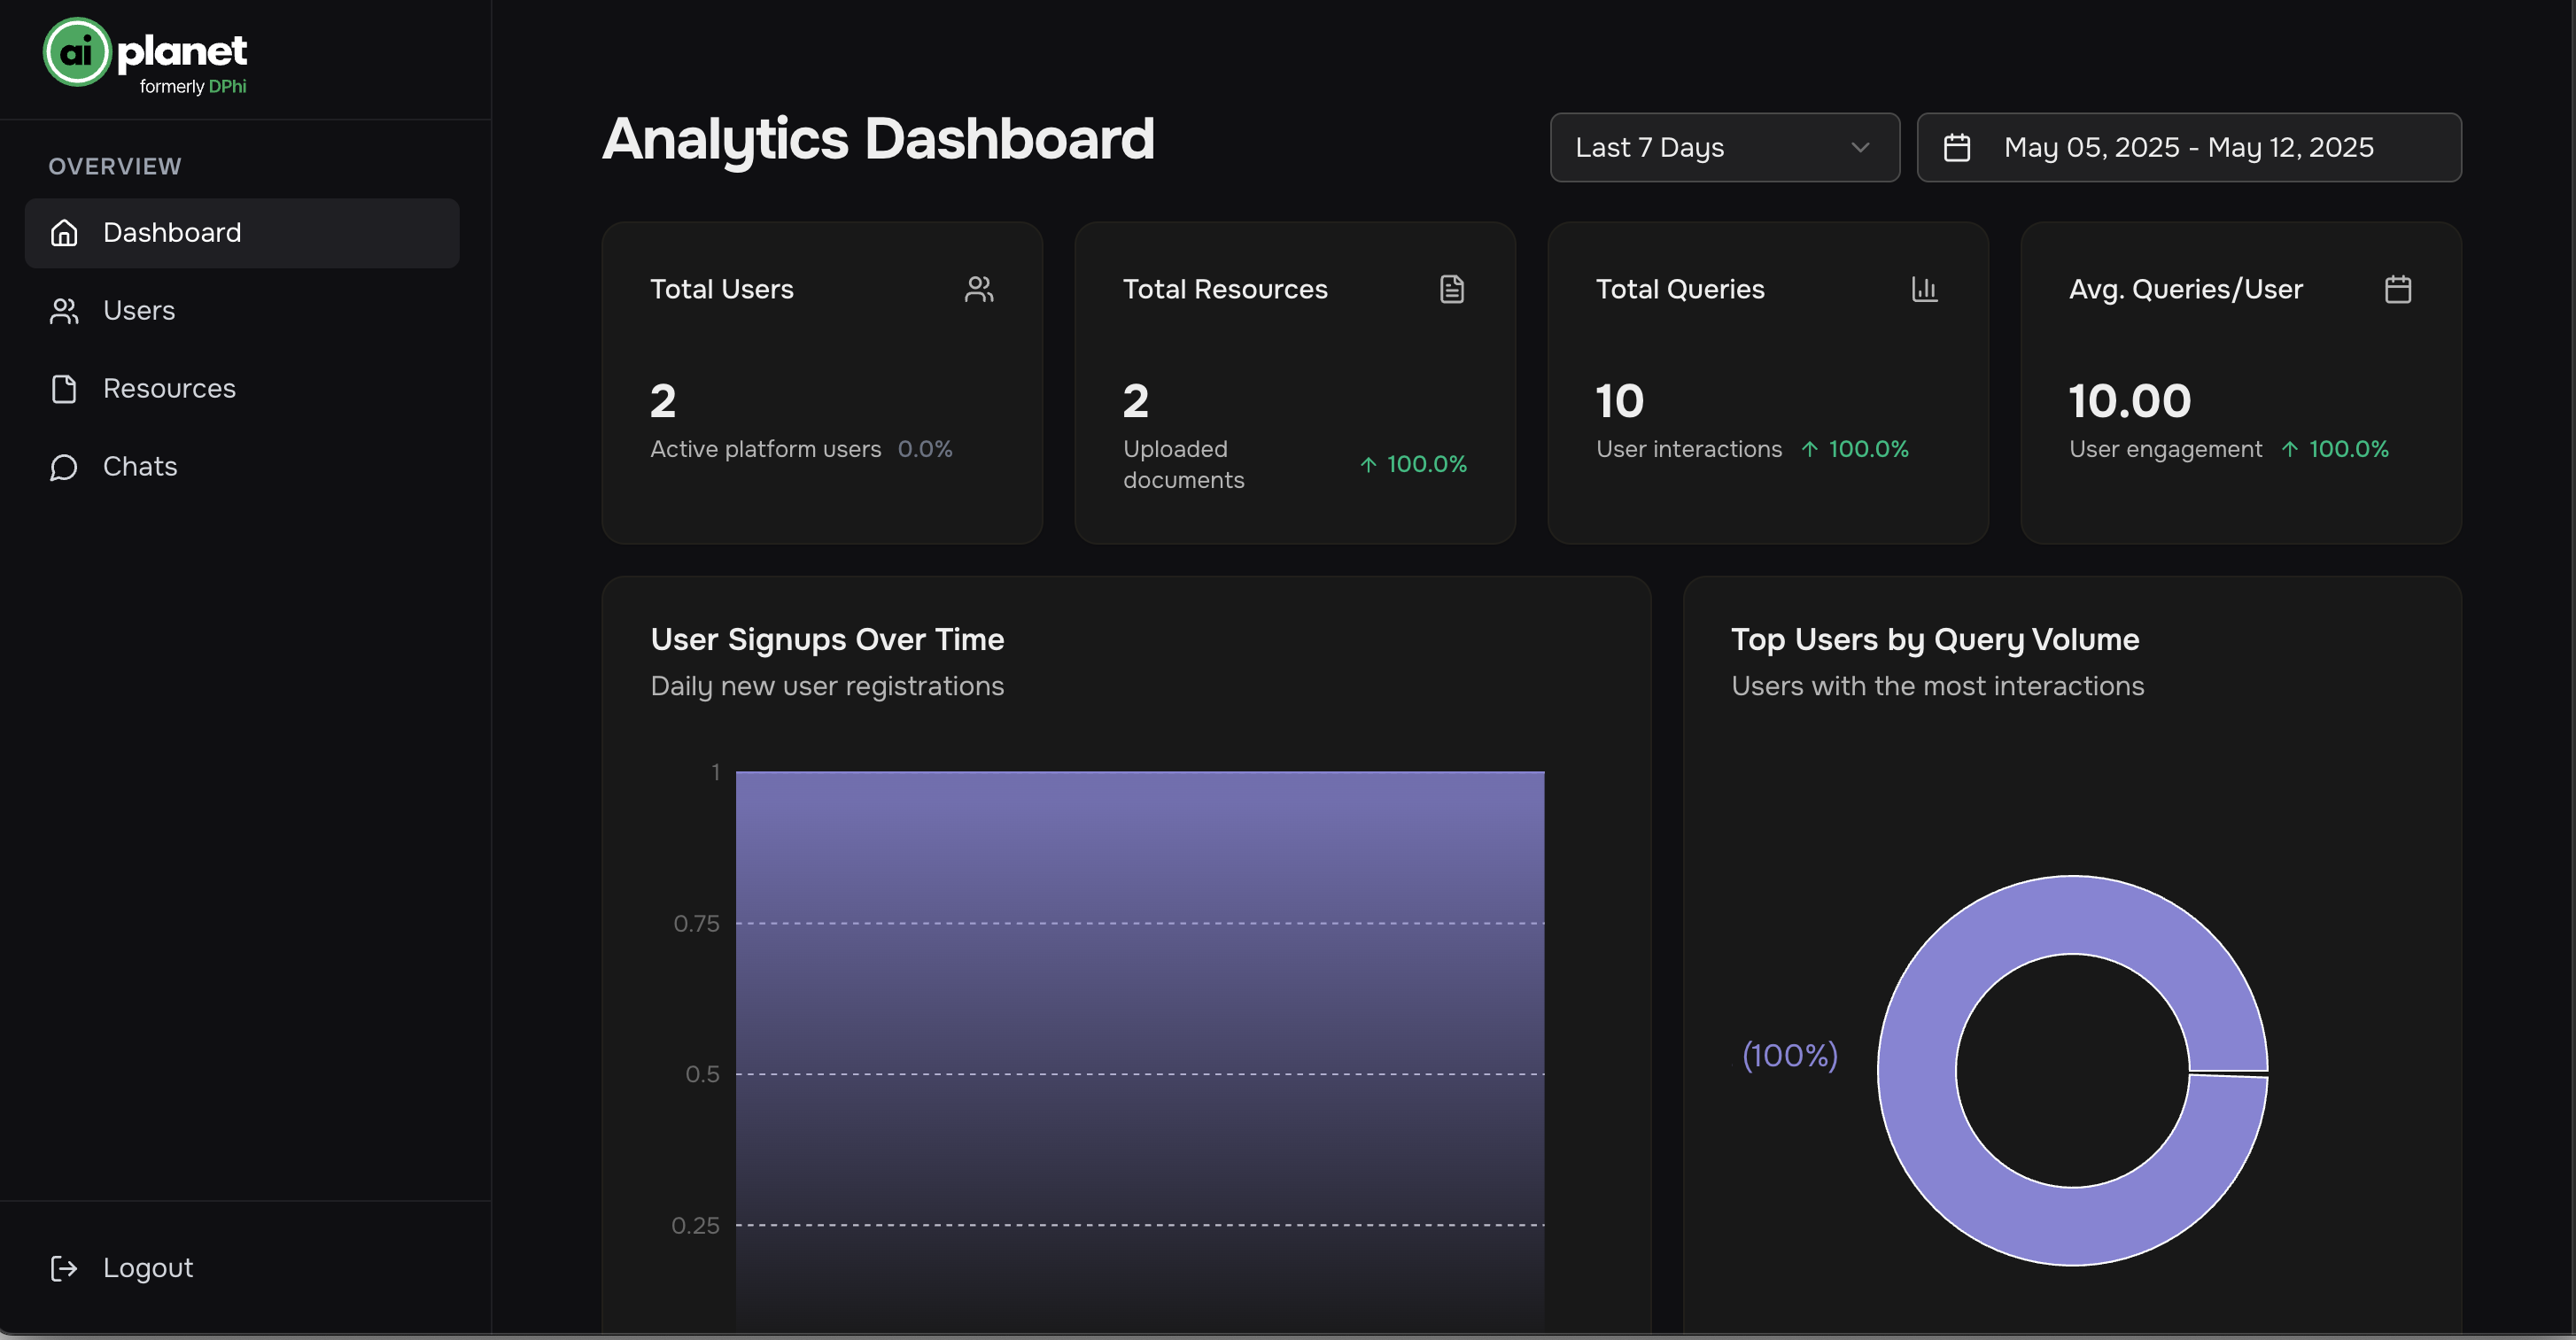Image resolution: width=2576 pixels, height=1340 pixels.
Task: Click the users icon on Total Users card
Action: pyautogui.click(x=979, y=289)
